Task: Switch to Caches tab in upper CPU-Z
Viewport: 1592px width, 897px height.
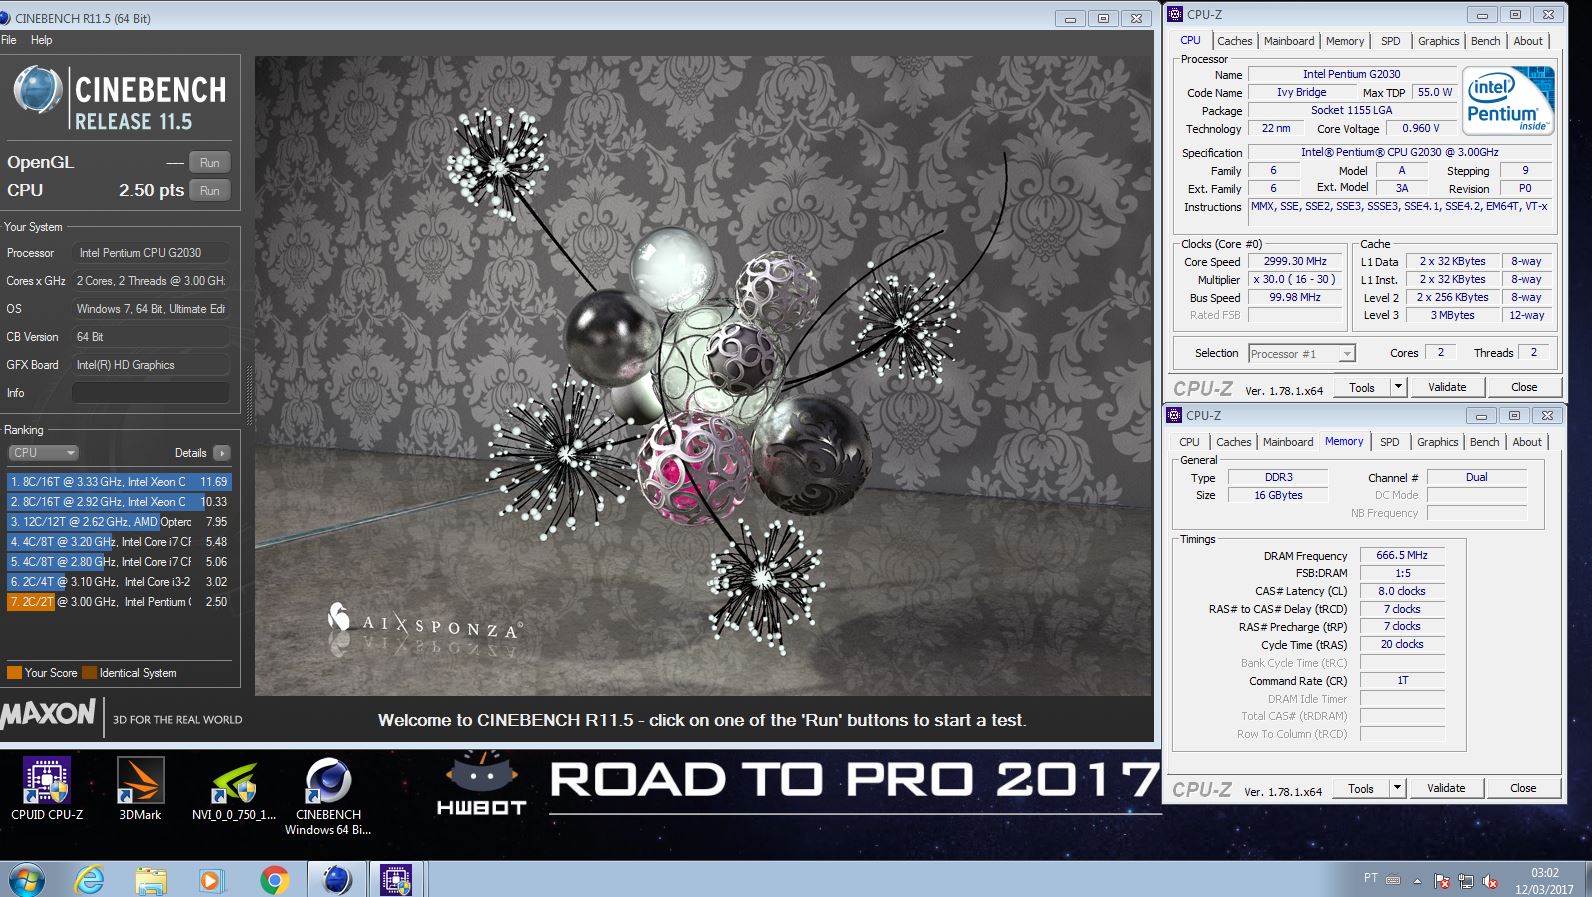Action: (x=1234, y=41)
